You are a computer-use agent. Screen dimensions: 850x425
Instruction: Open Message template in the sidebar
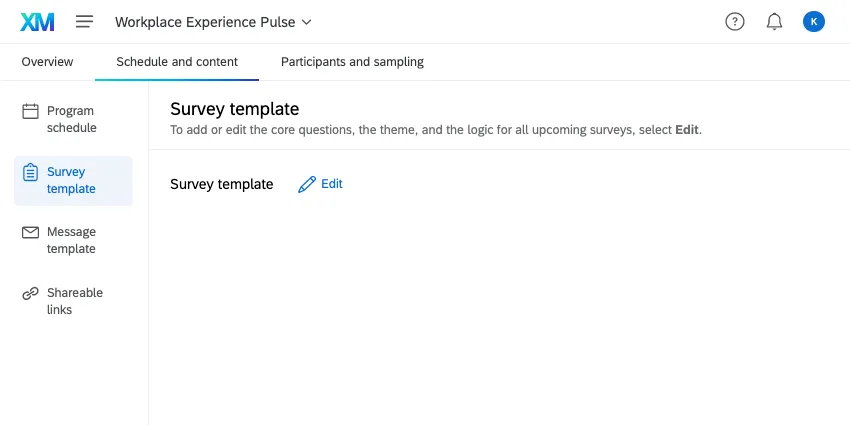click(72, 241)
